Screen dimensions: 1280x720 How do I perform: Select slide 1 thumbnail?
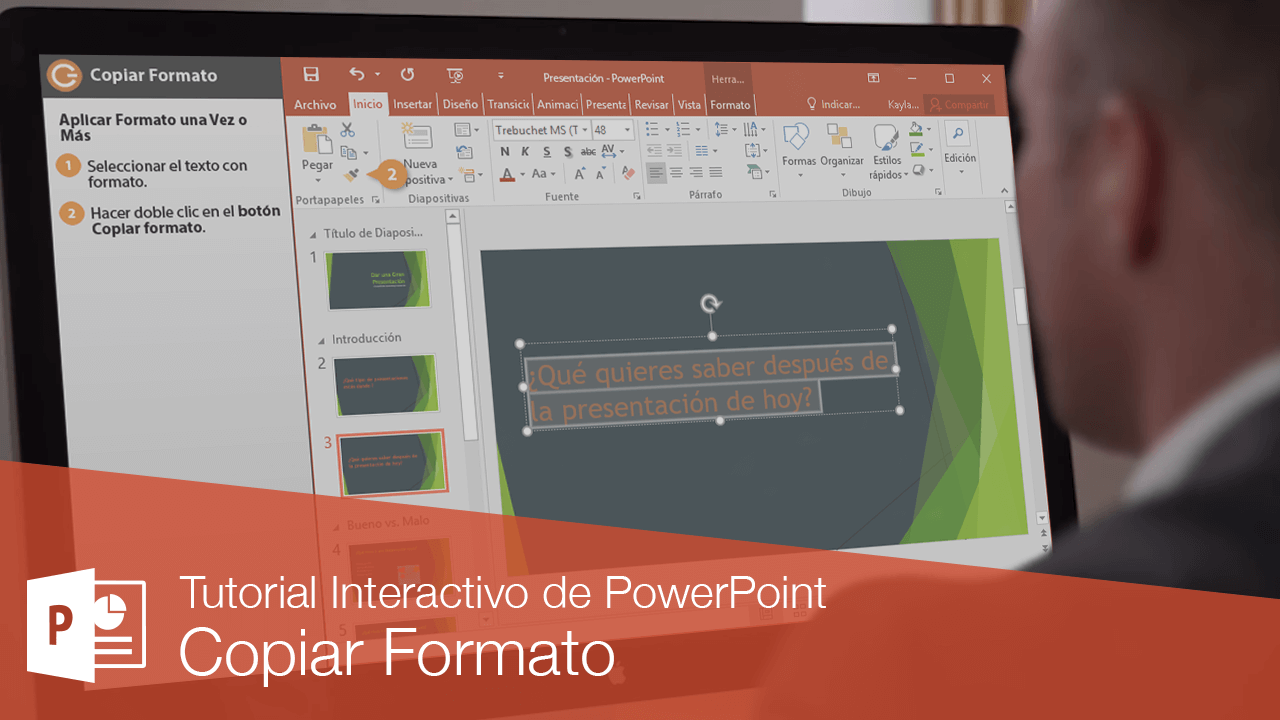click(x=378, y=279)
